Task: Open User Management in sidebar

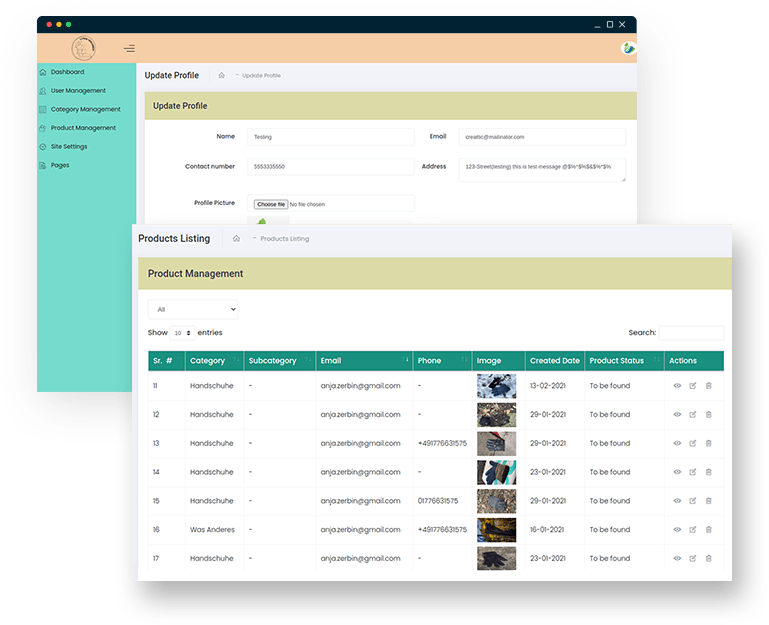Action: pos(78,91)
